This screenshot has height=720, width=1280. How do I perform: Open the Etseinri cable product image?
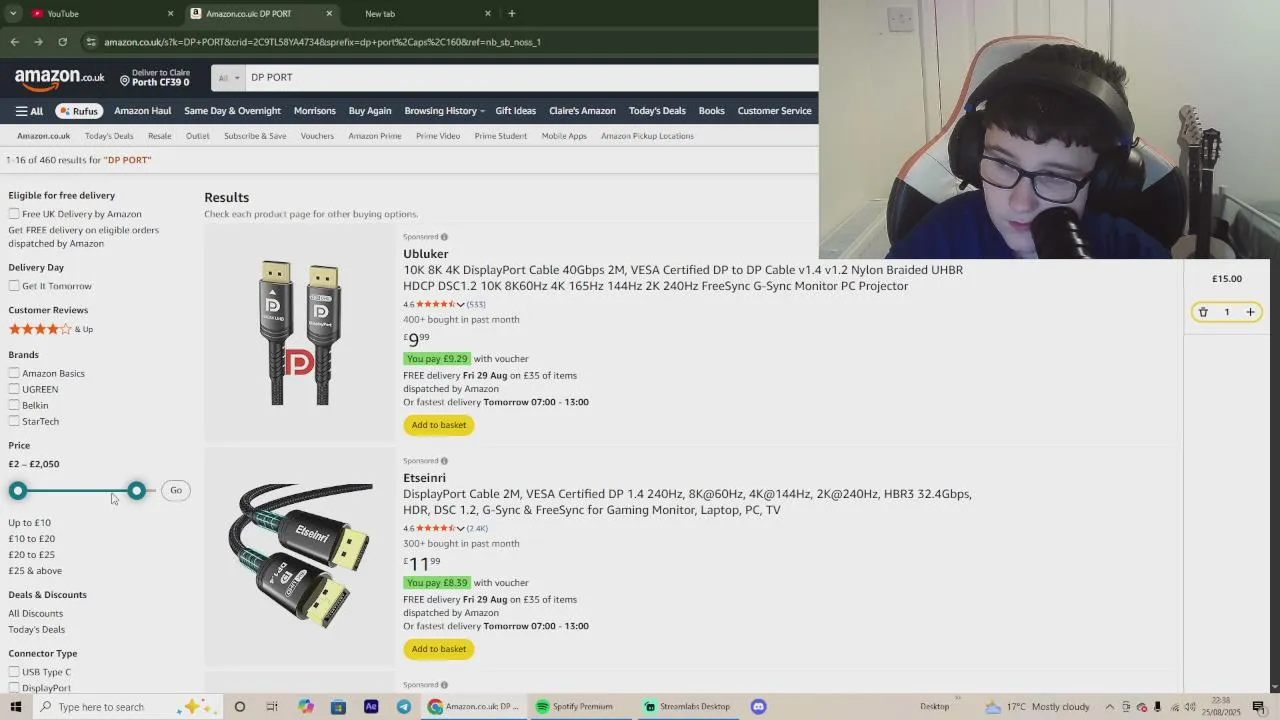pyautogui.click(x=300, y=557)
